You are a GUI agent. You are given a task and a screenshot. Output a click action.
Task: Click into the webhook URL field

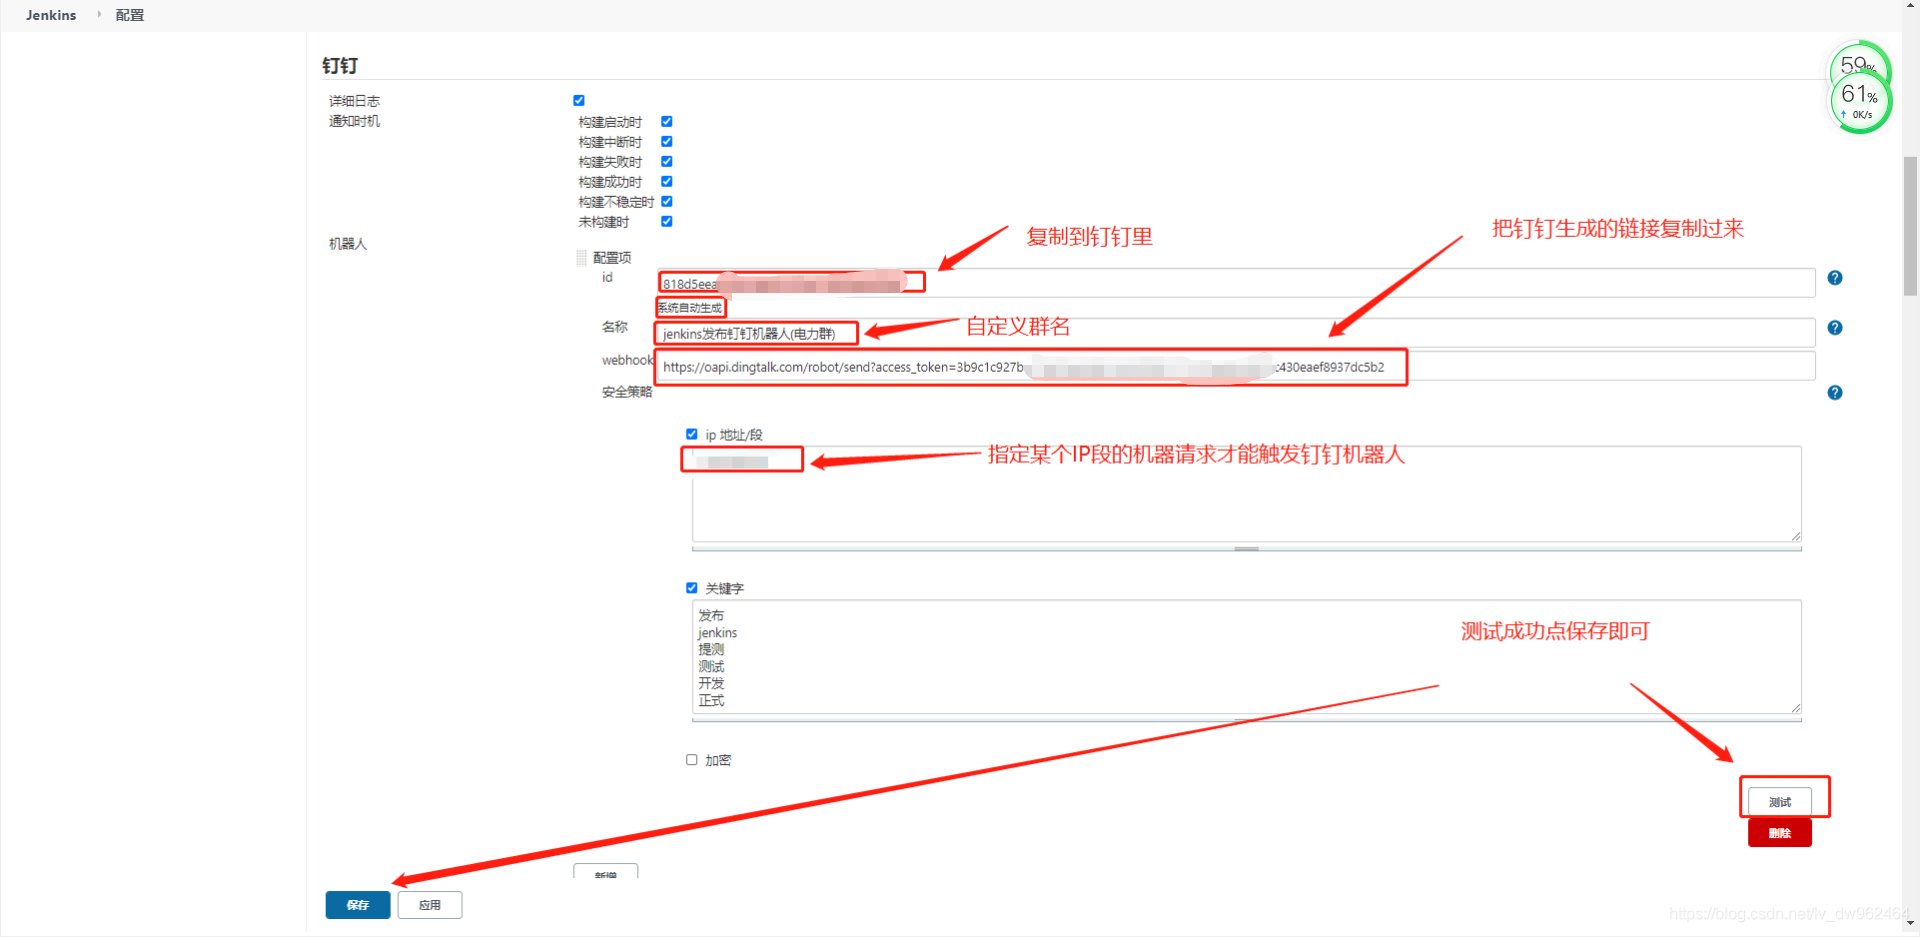click(1236, 366)
